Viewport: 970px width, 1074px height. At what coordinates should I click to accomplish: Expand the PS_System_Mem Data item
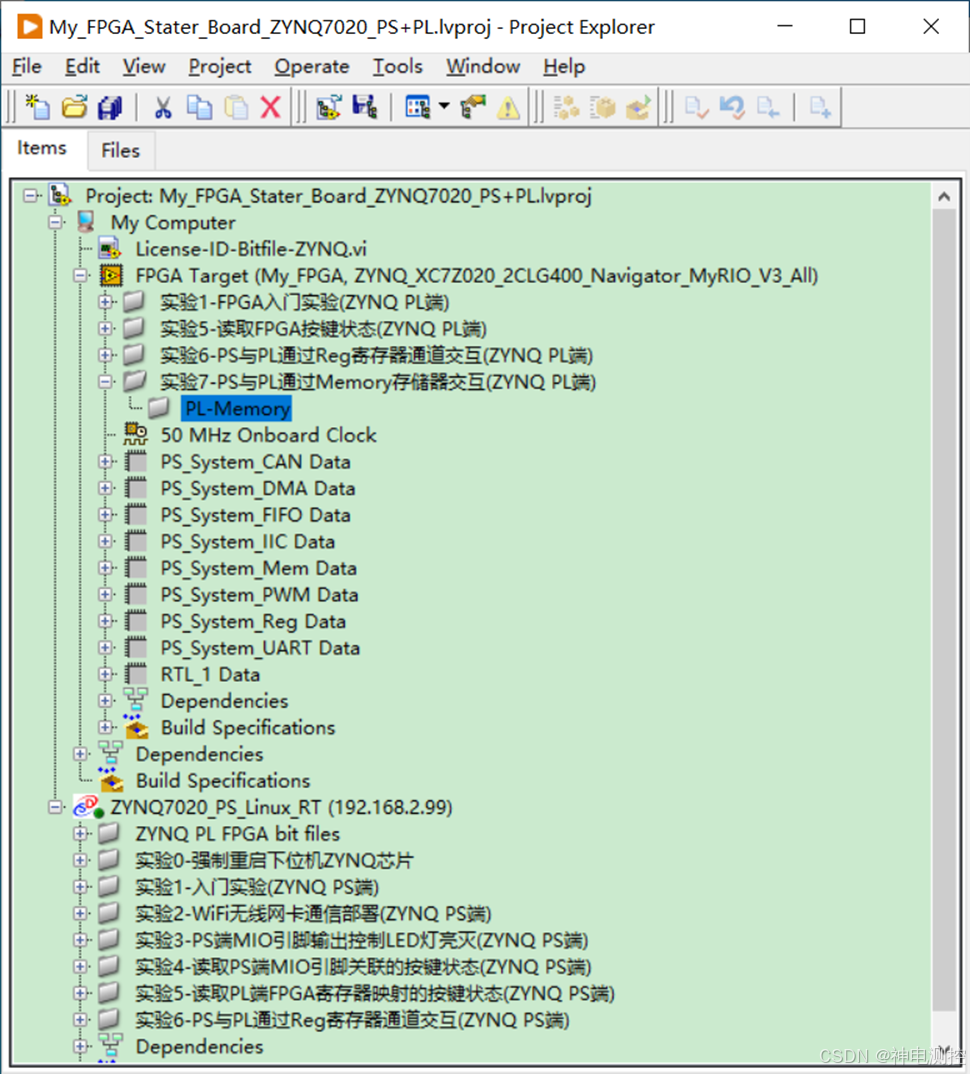(105, 568)
